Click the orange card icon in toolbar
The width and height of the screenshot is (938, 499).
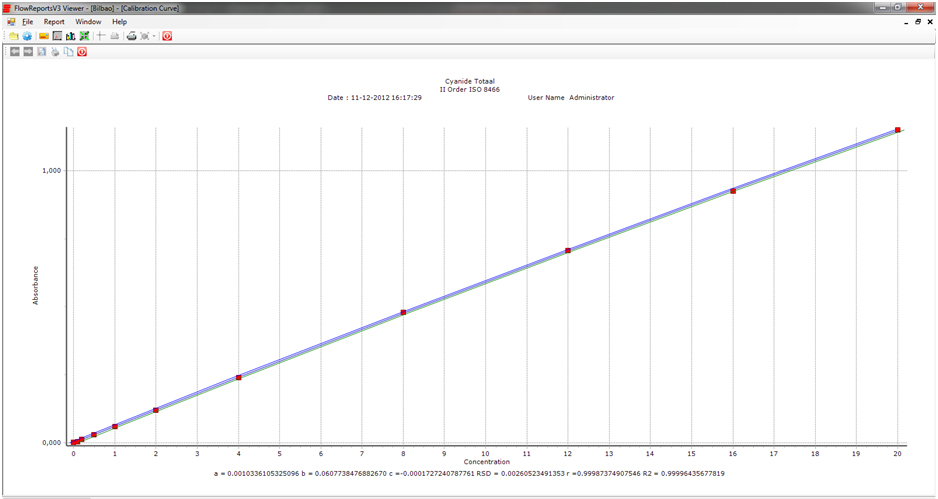[x=44, y=36]
